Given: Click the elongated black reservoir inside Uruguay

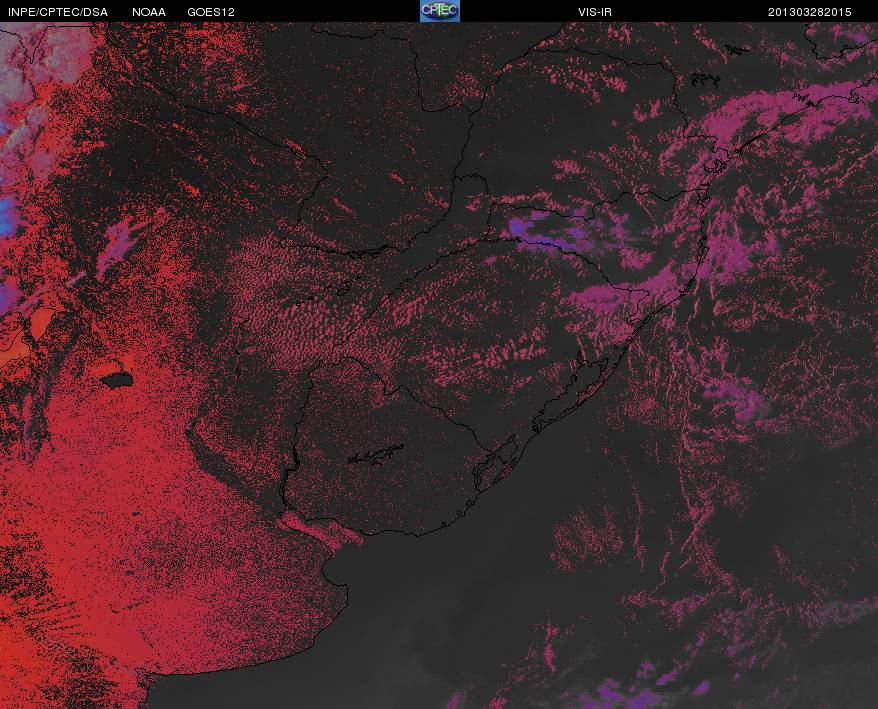Looking at the screenshot, I should (376, 455).
